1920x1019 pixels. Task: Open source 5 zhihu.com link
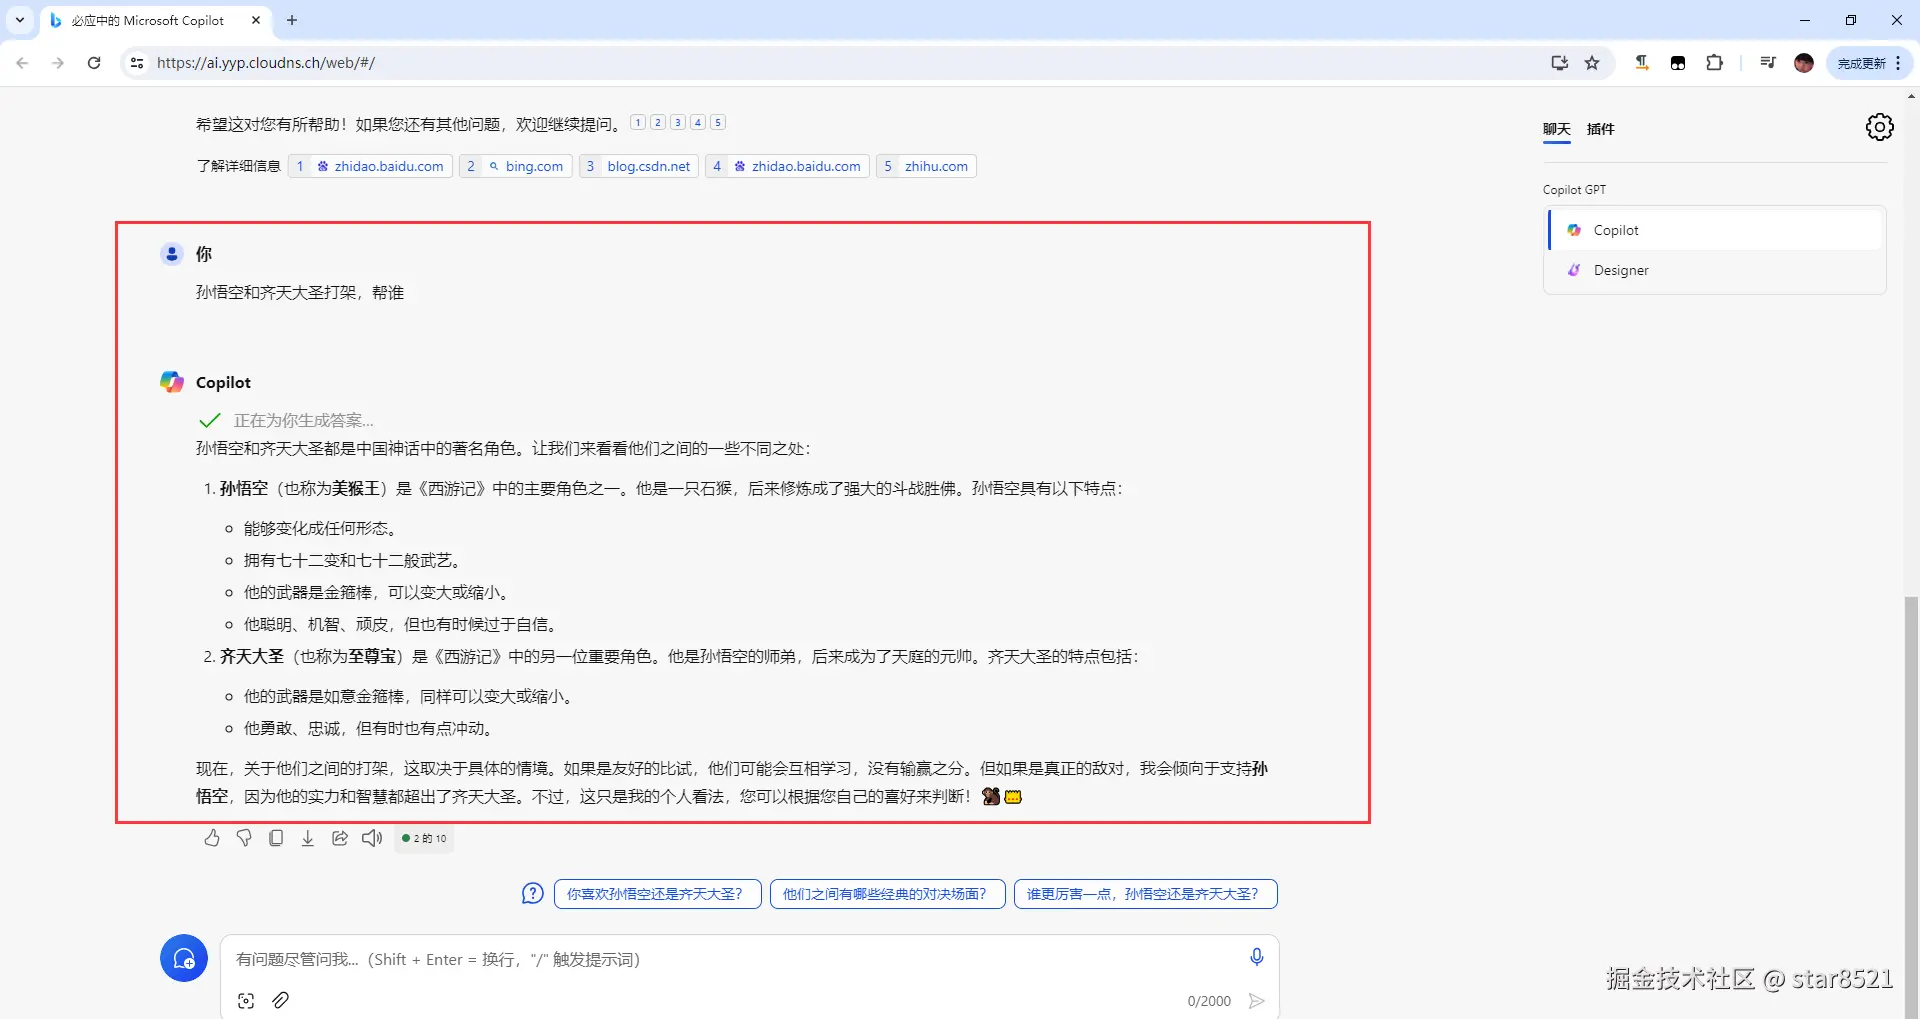(926, 166)
